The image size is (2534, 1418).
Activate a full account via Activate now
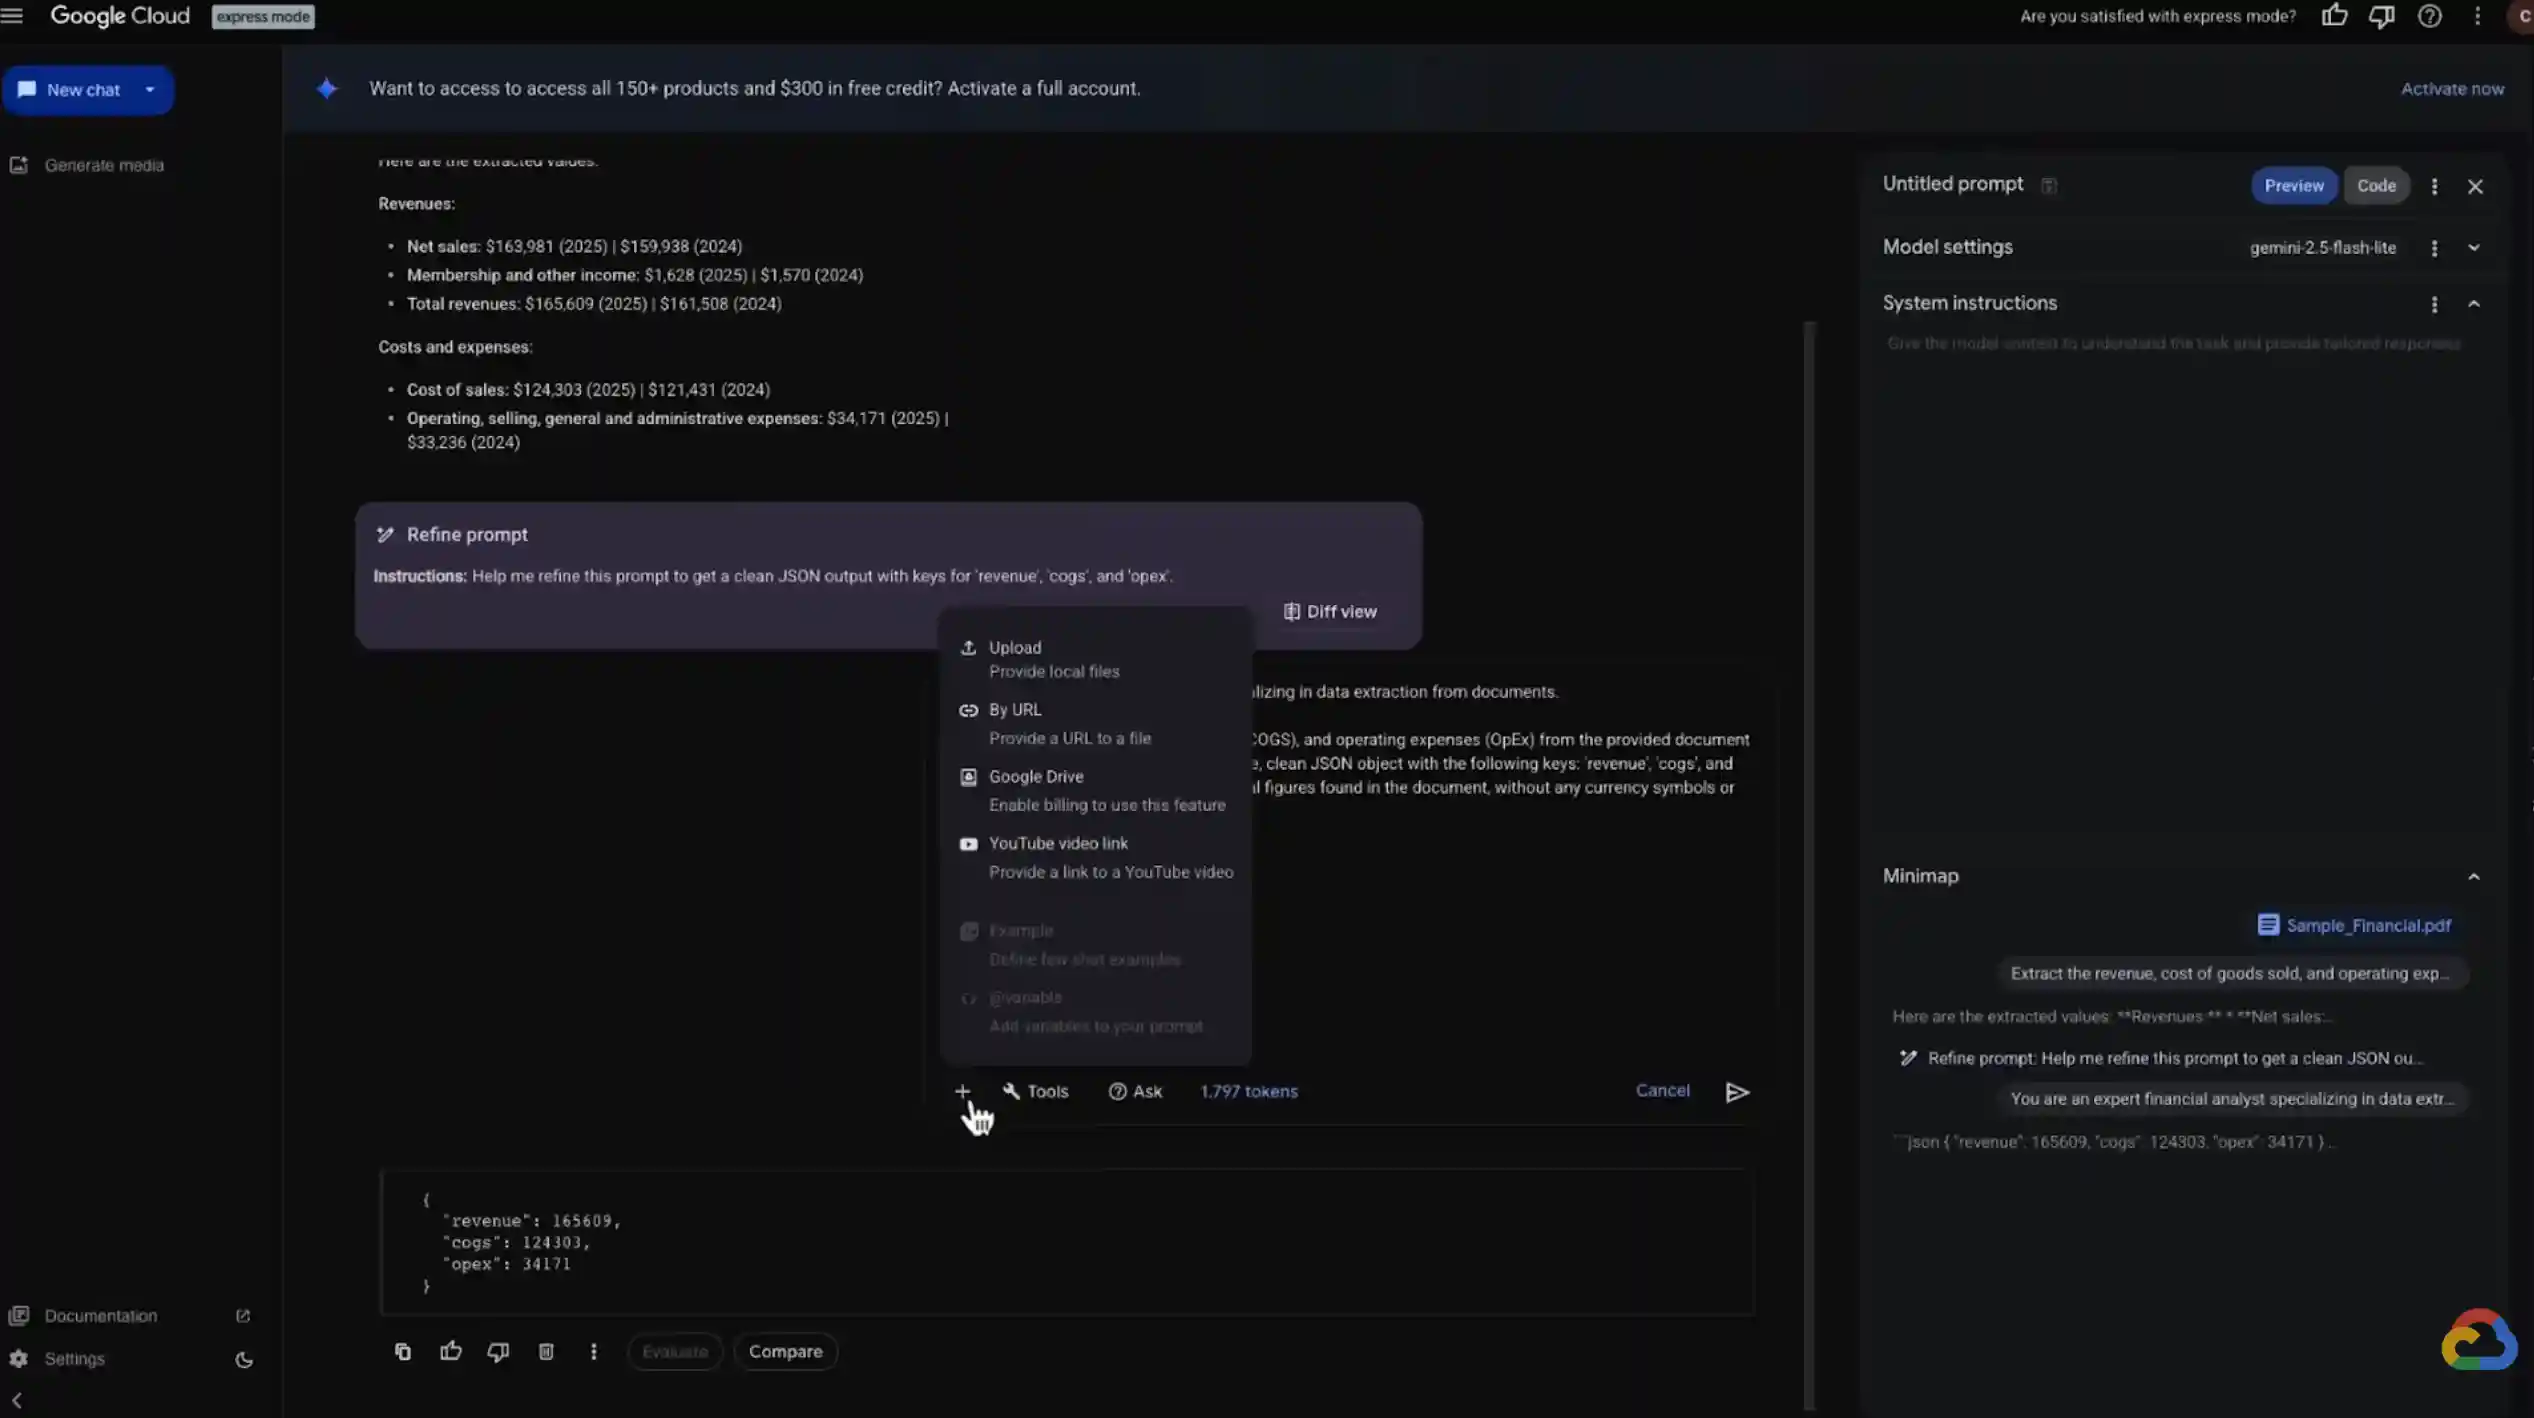coord(2452,88)
